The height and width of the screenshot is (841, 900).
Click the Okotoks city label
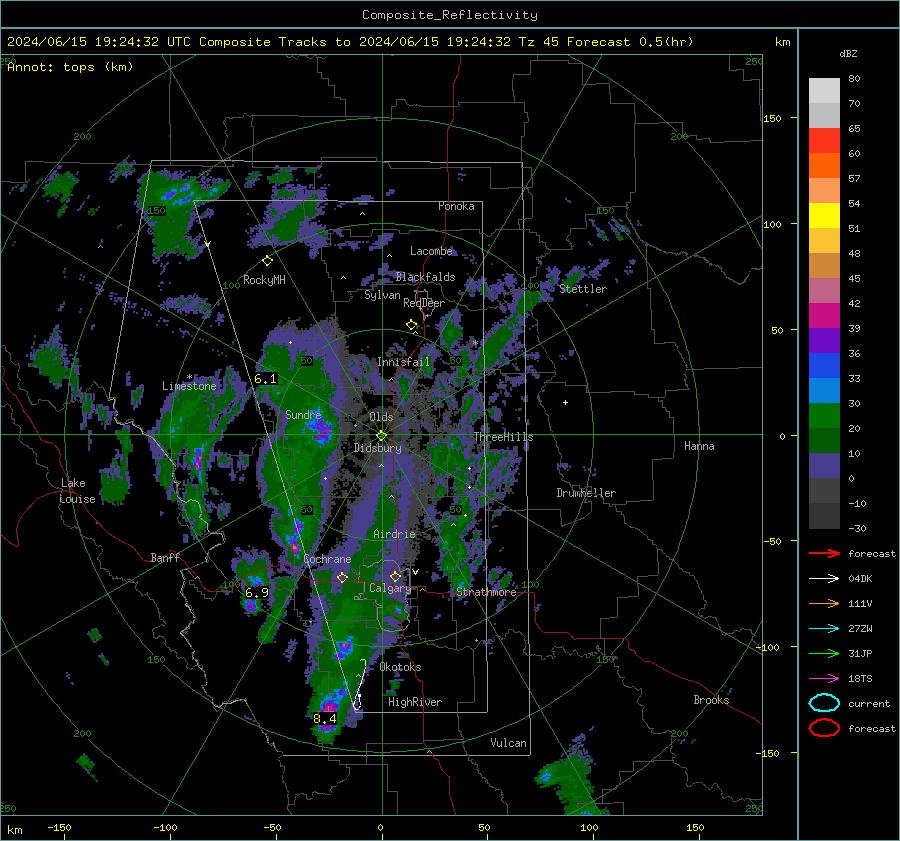pos(400,667)
